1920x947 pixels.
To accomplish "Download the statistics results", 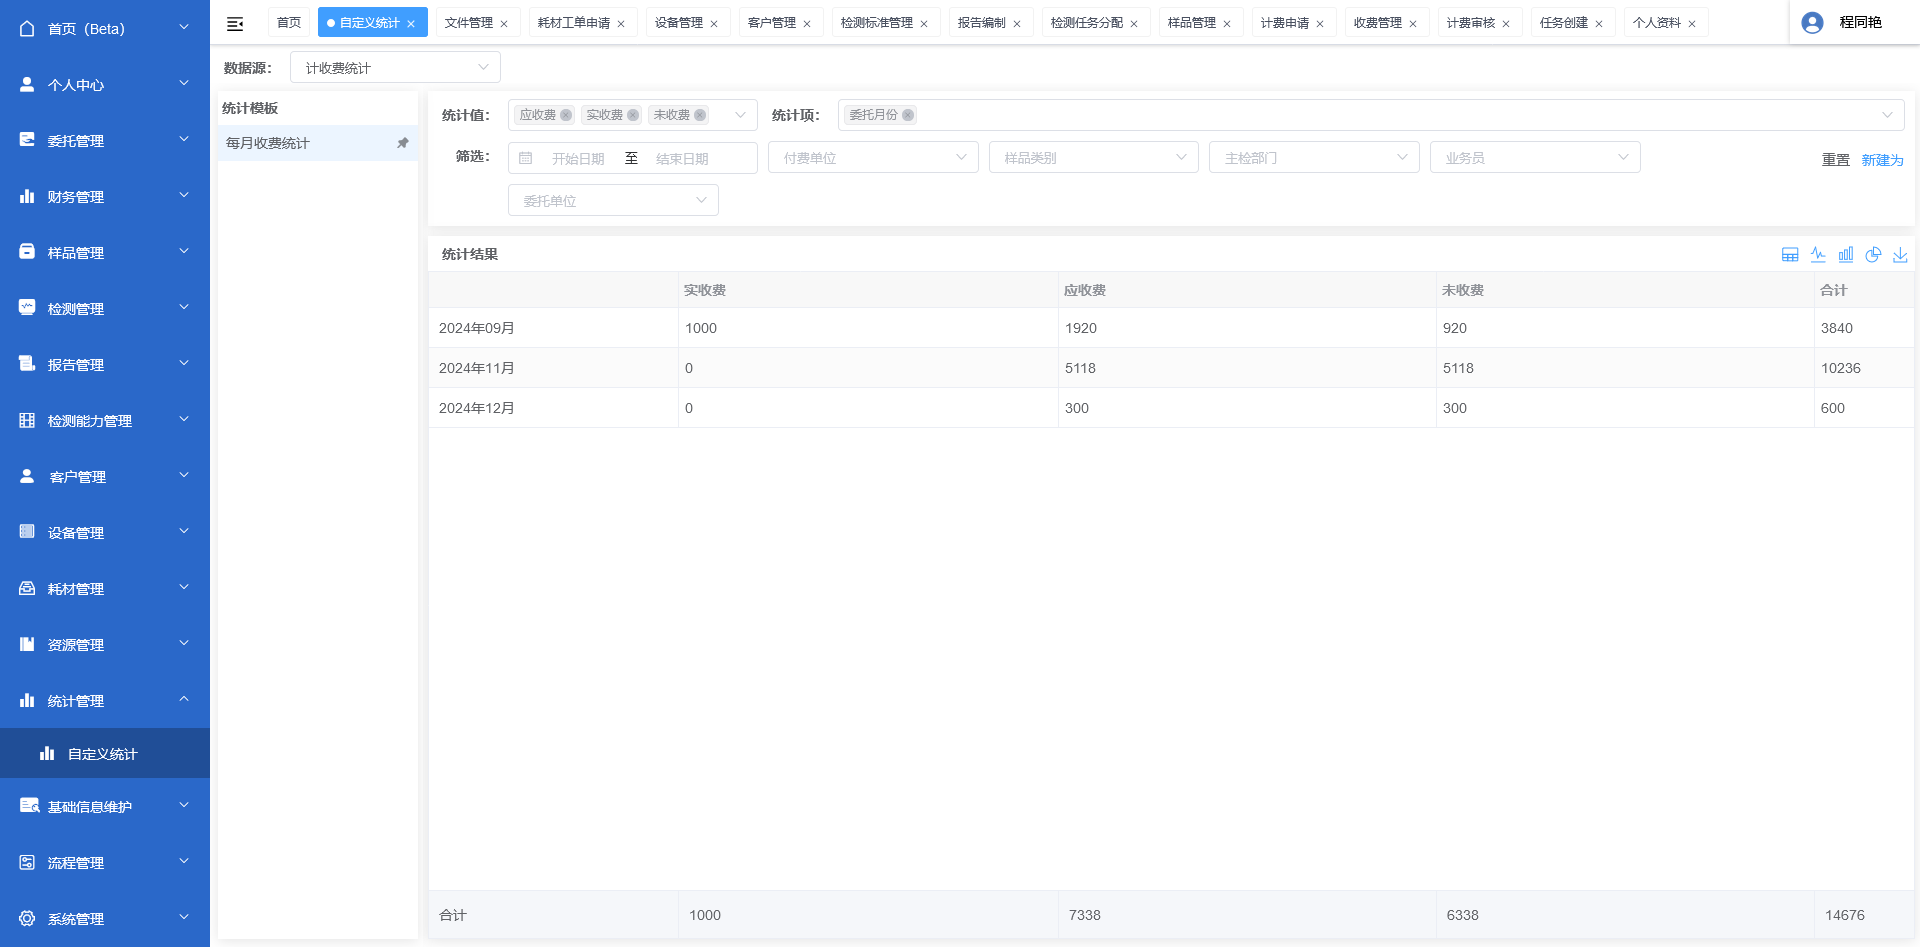I will pyautogui.click(x=1900, y=255).
